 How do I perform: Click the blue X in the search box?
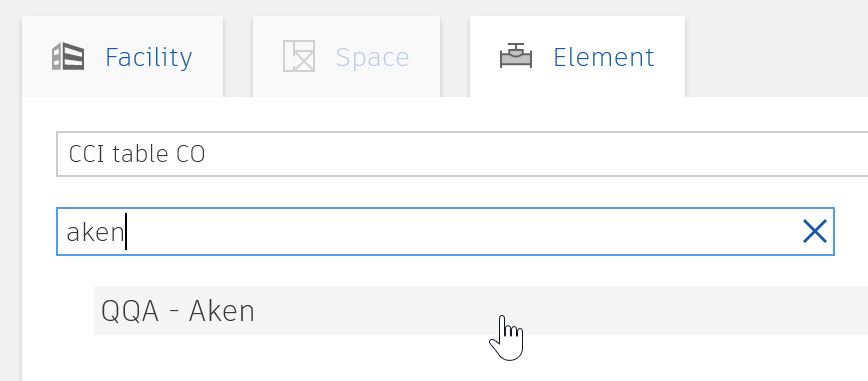pos(814,231)
